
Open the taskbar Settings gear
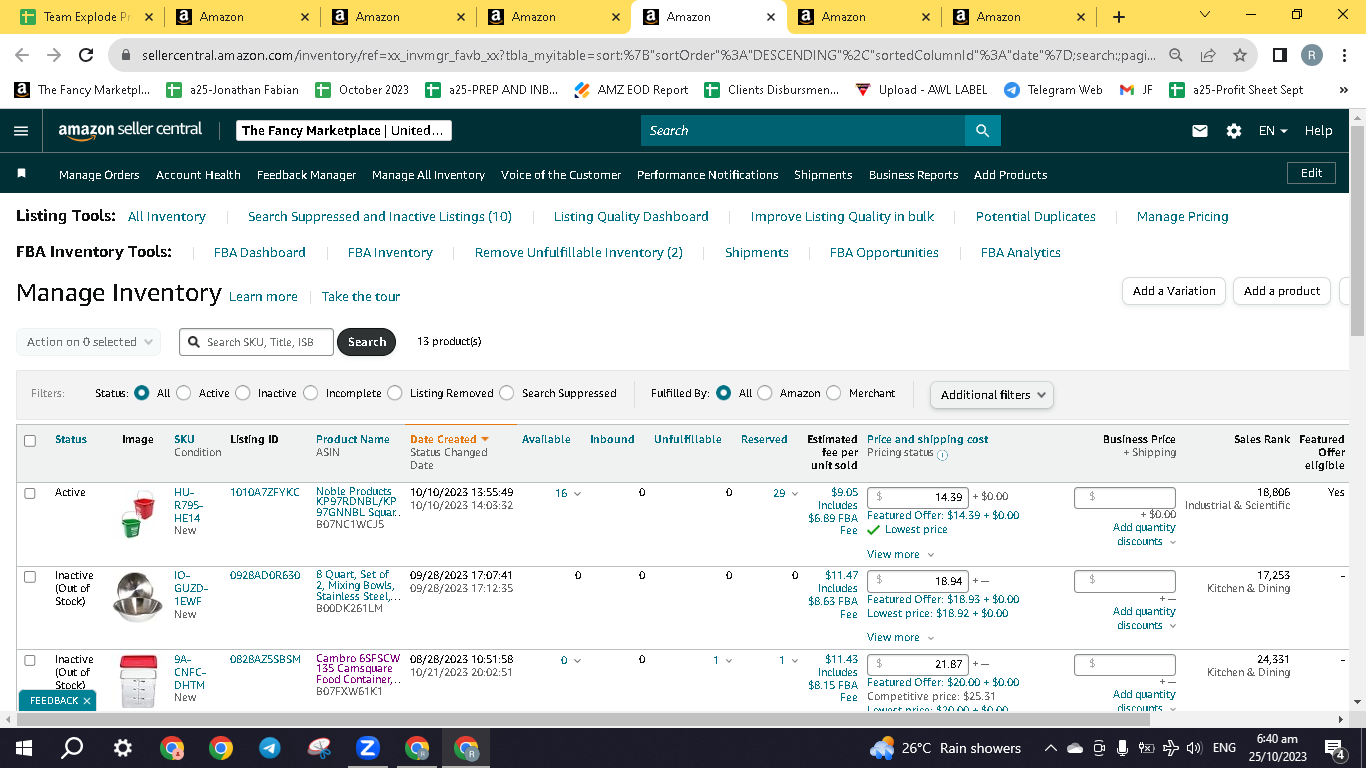click(x=122, y=748)
